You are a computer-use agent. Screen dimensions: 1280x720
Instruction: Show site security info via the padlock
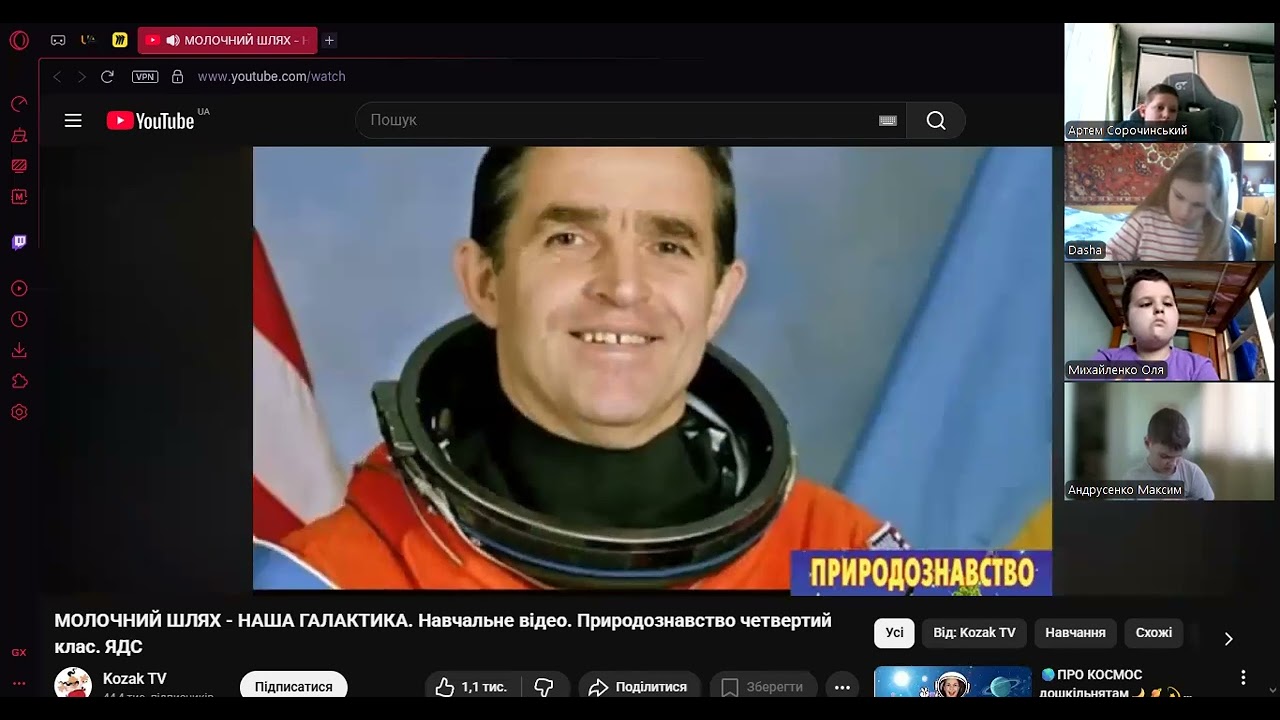tap(178, 76)
